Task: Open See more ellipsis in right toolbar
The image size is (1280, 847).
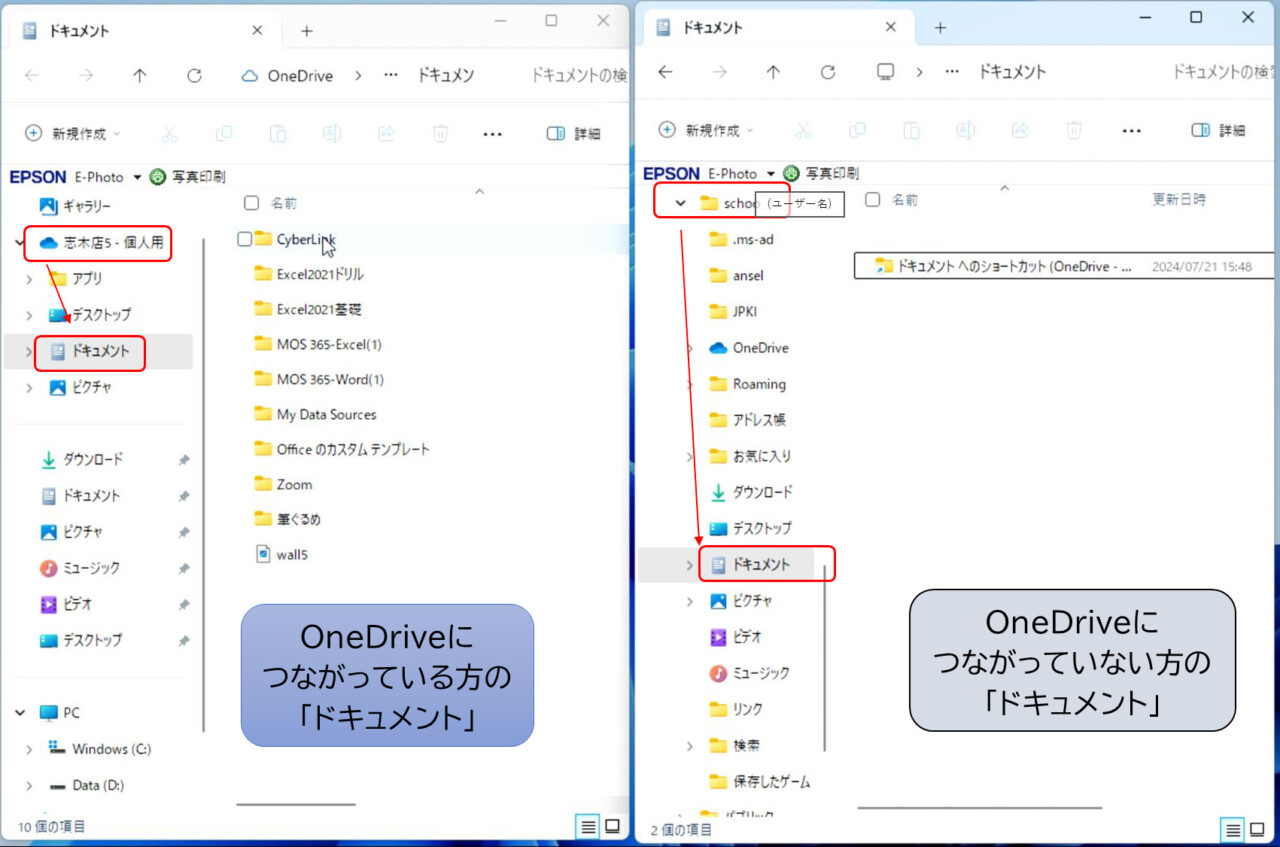Action: click(x=1132, y=130)
